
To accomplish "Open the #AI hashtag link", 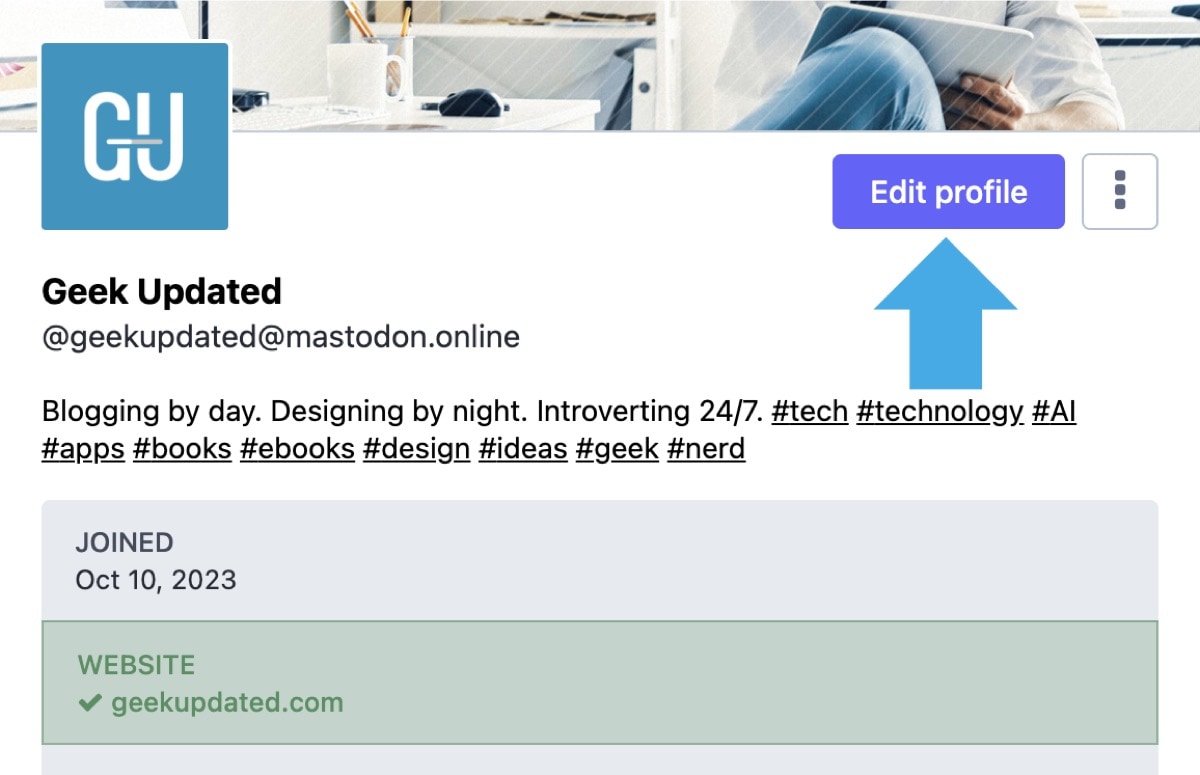I will 1054,411.
